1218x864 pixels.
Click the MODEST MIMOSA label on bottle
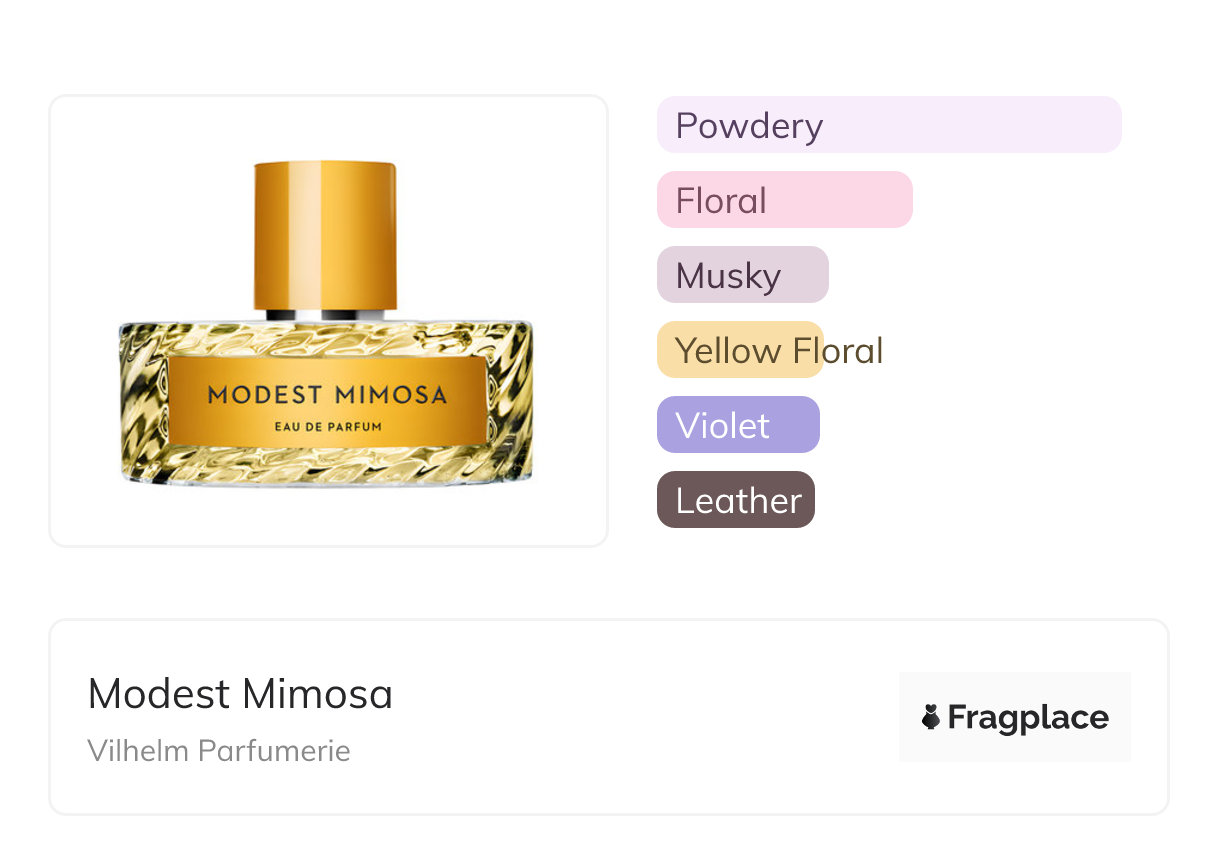click(327, 395)
